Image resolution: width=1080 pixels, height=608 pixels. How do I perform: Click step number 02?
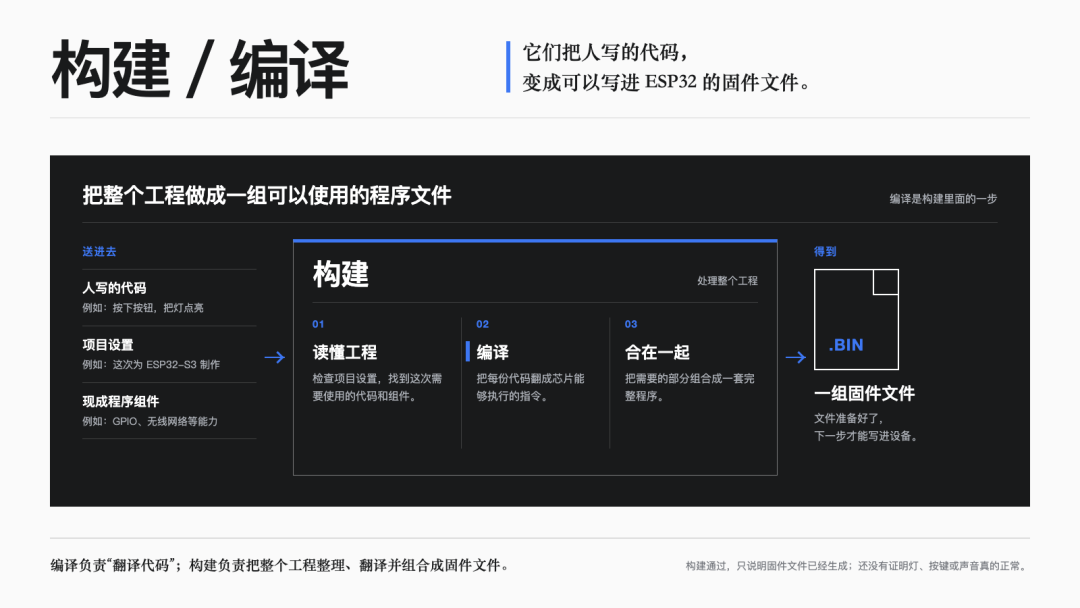pos(482,324)
